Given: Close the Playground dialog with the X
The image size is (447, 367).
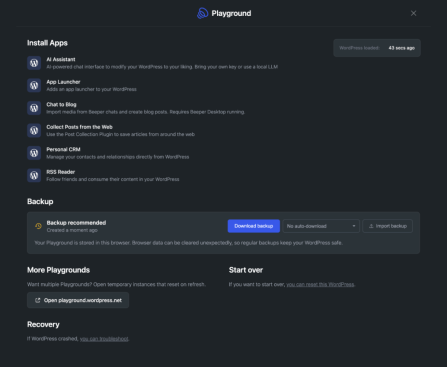Looking at the screenshot, I should (413, 13).
